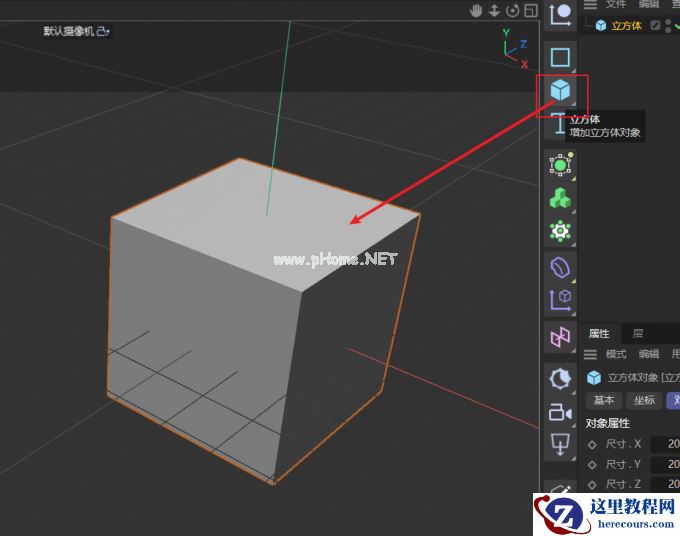Image resolution: width=680 pixels, height=536 pixels.
Task: Click the green gear Volume Builder icon
Action: 560,232
